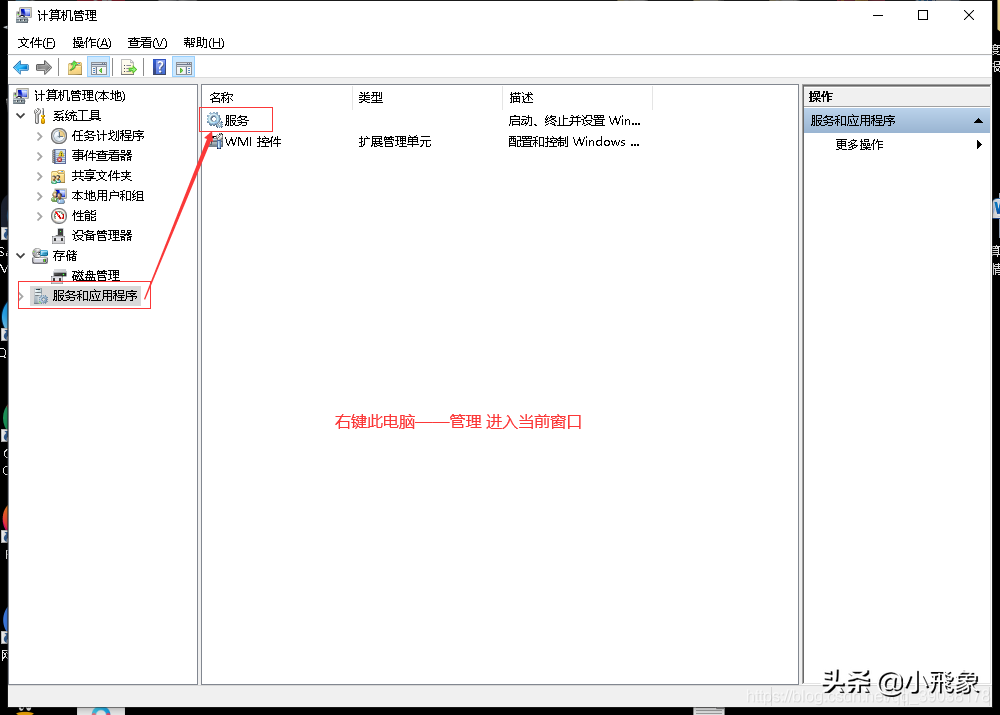The height and width of the screenshot is (715, 1000).
Task: Select the 本地用户和组 tree item
Action: [108, 196]
